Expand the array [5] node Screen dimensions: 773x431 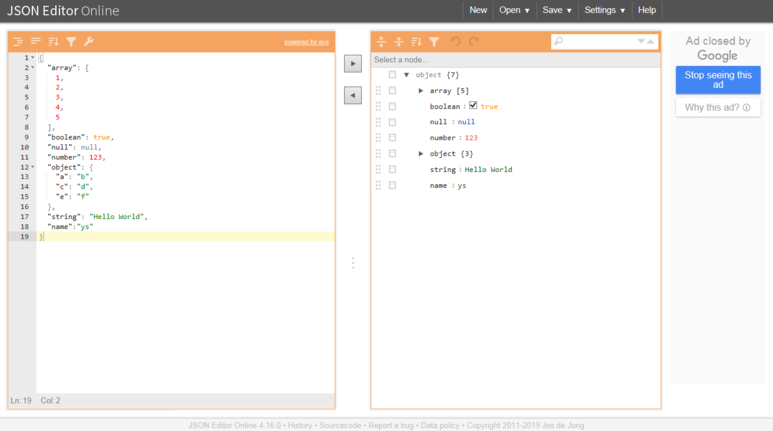421,91
